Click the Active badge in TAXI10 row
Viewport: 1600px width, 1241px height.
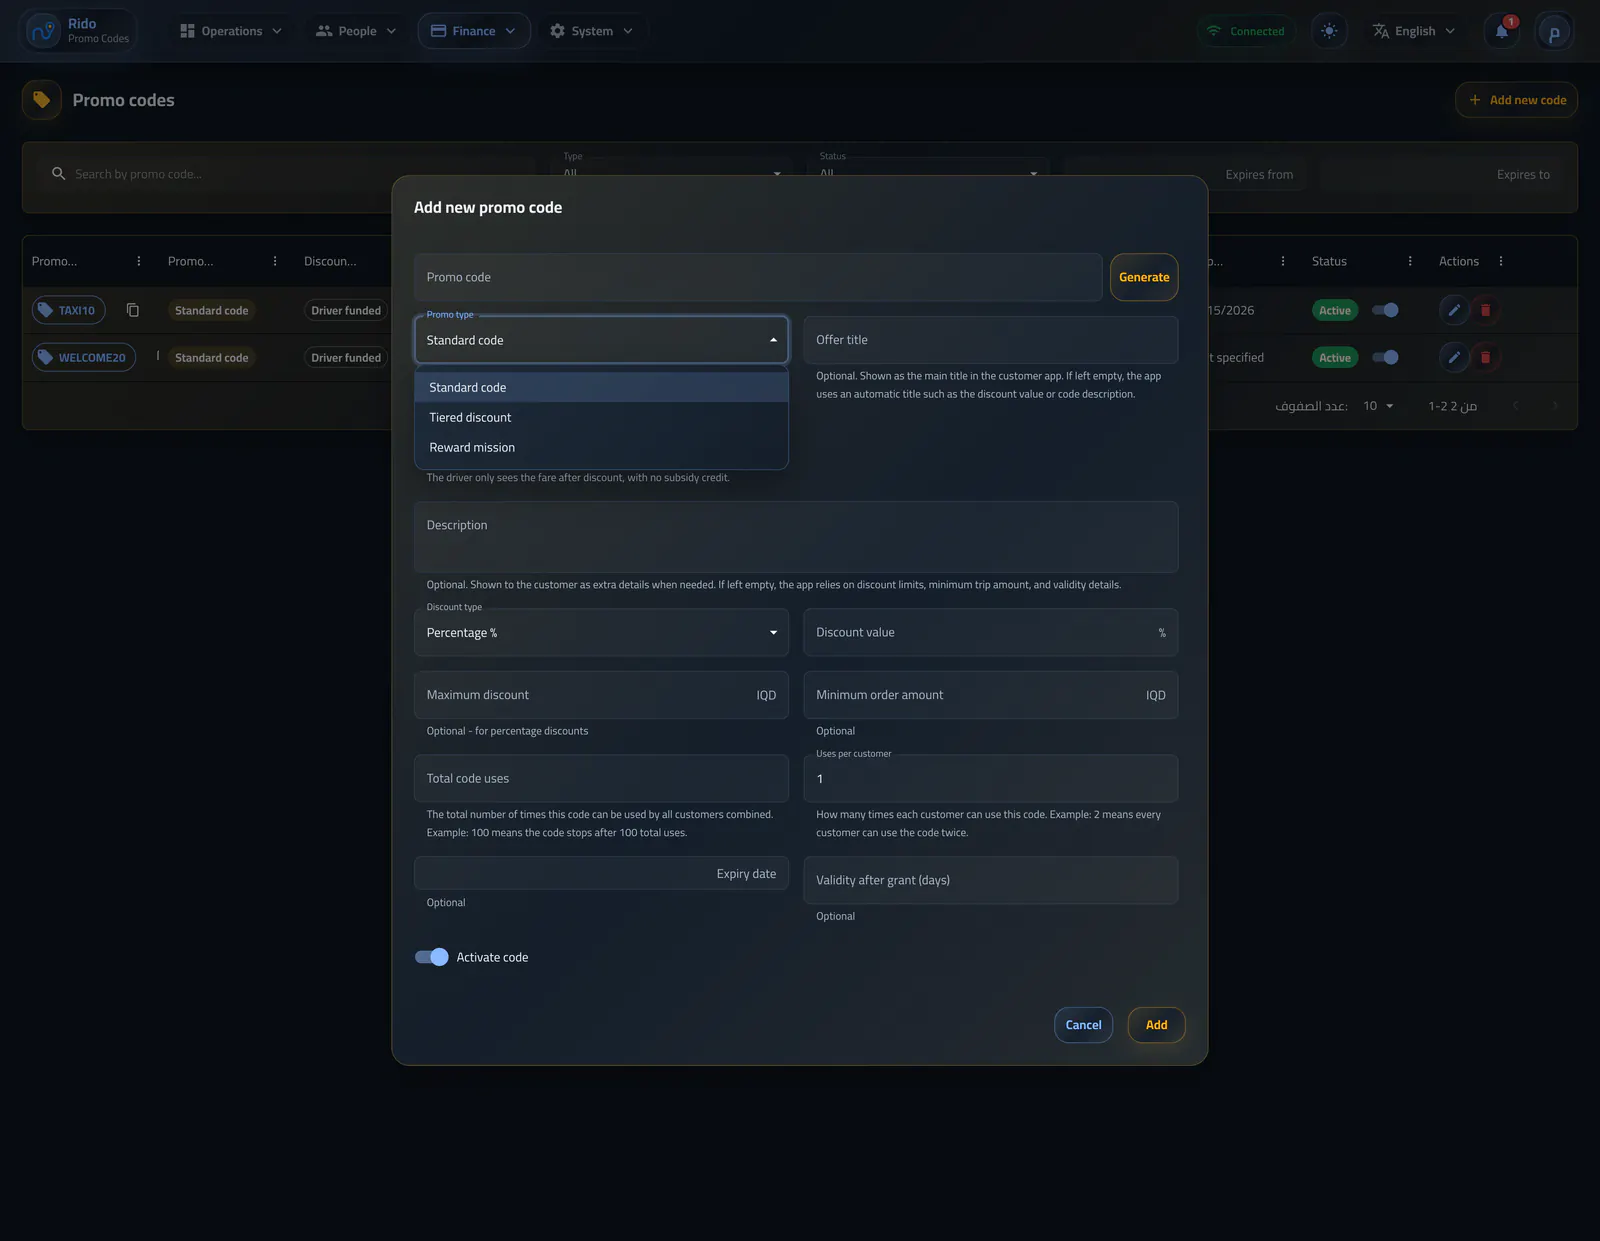(1334, 310)
